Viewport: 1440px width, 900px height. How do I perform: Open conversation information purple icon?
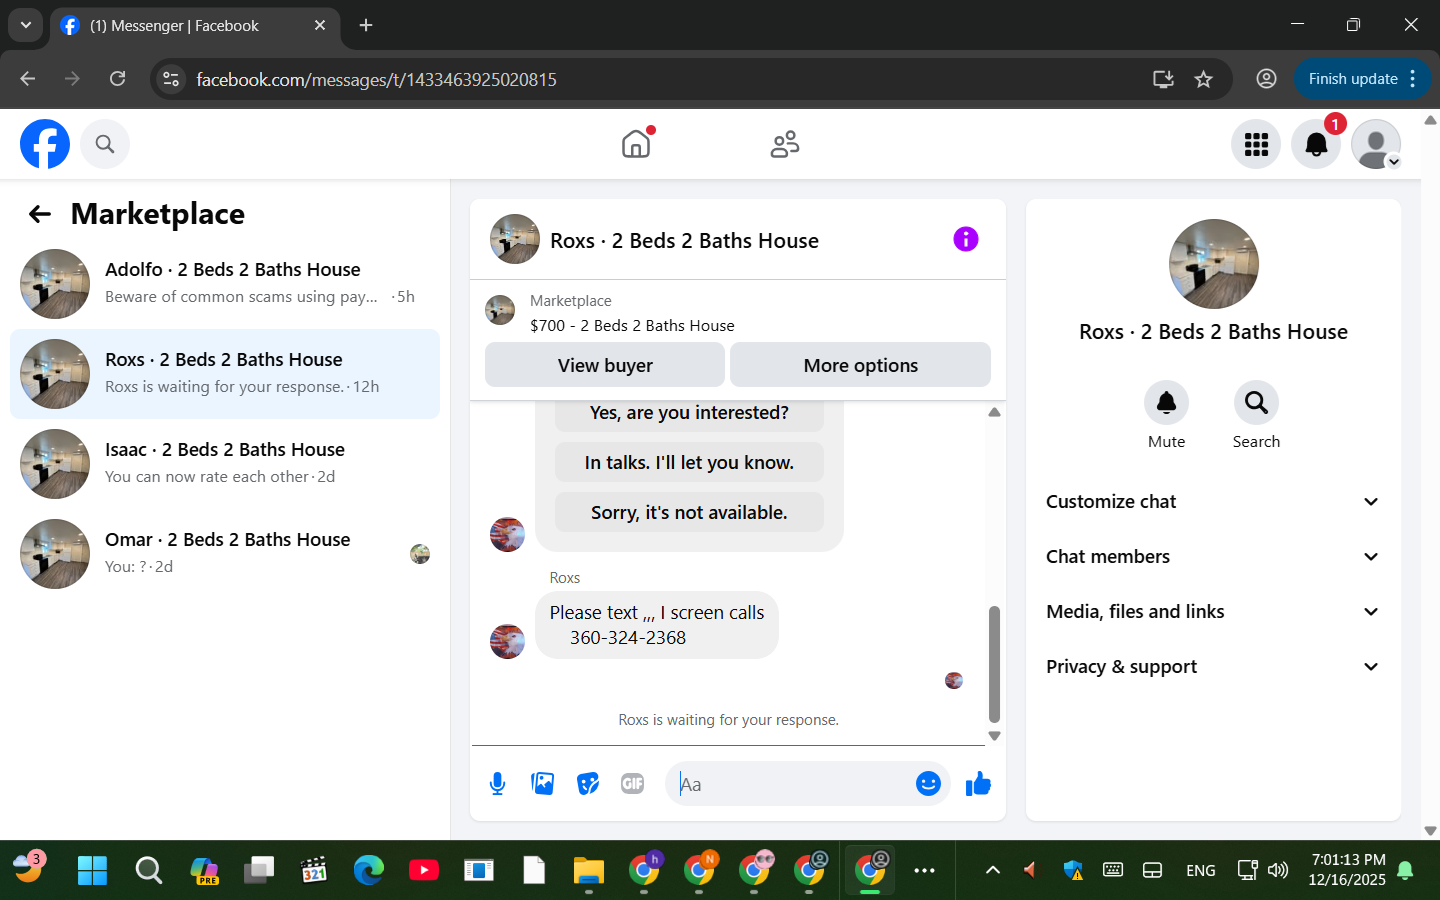coord(966,239)
